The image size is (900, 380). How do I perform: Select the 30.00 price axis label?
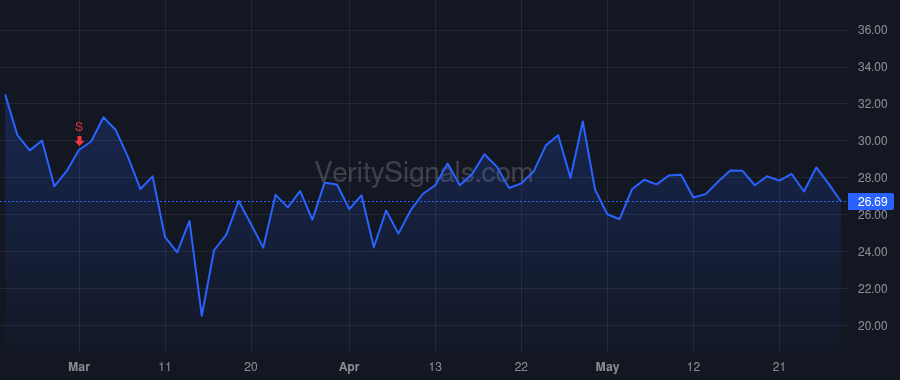click(872, 141)
